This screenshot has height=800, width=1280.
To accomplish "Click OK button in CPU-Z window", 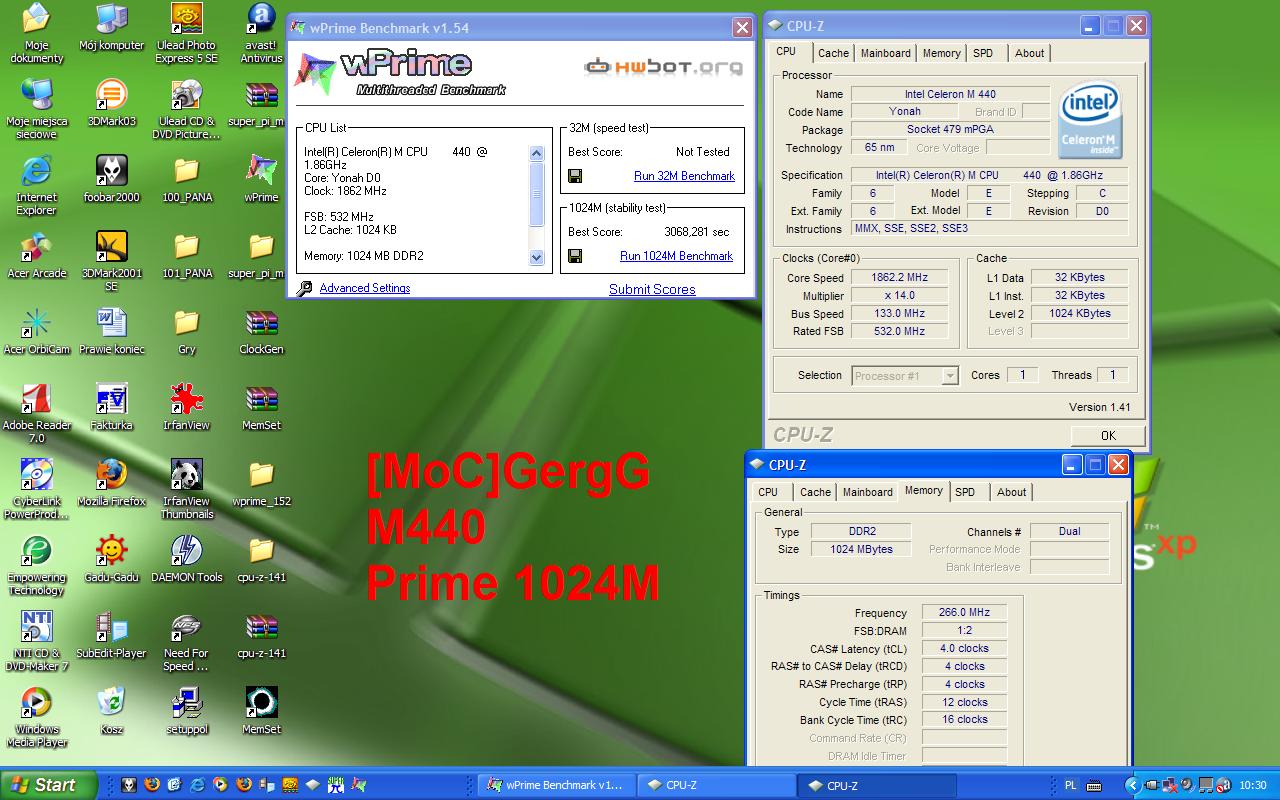I will click(1108, 435).
